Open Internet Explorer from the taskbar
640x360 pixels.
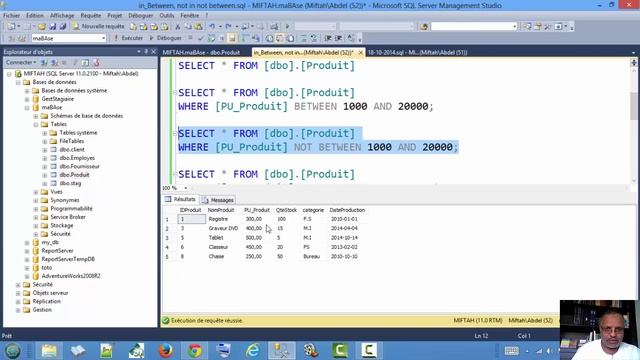(253, 350)
